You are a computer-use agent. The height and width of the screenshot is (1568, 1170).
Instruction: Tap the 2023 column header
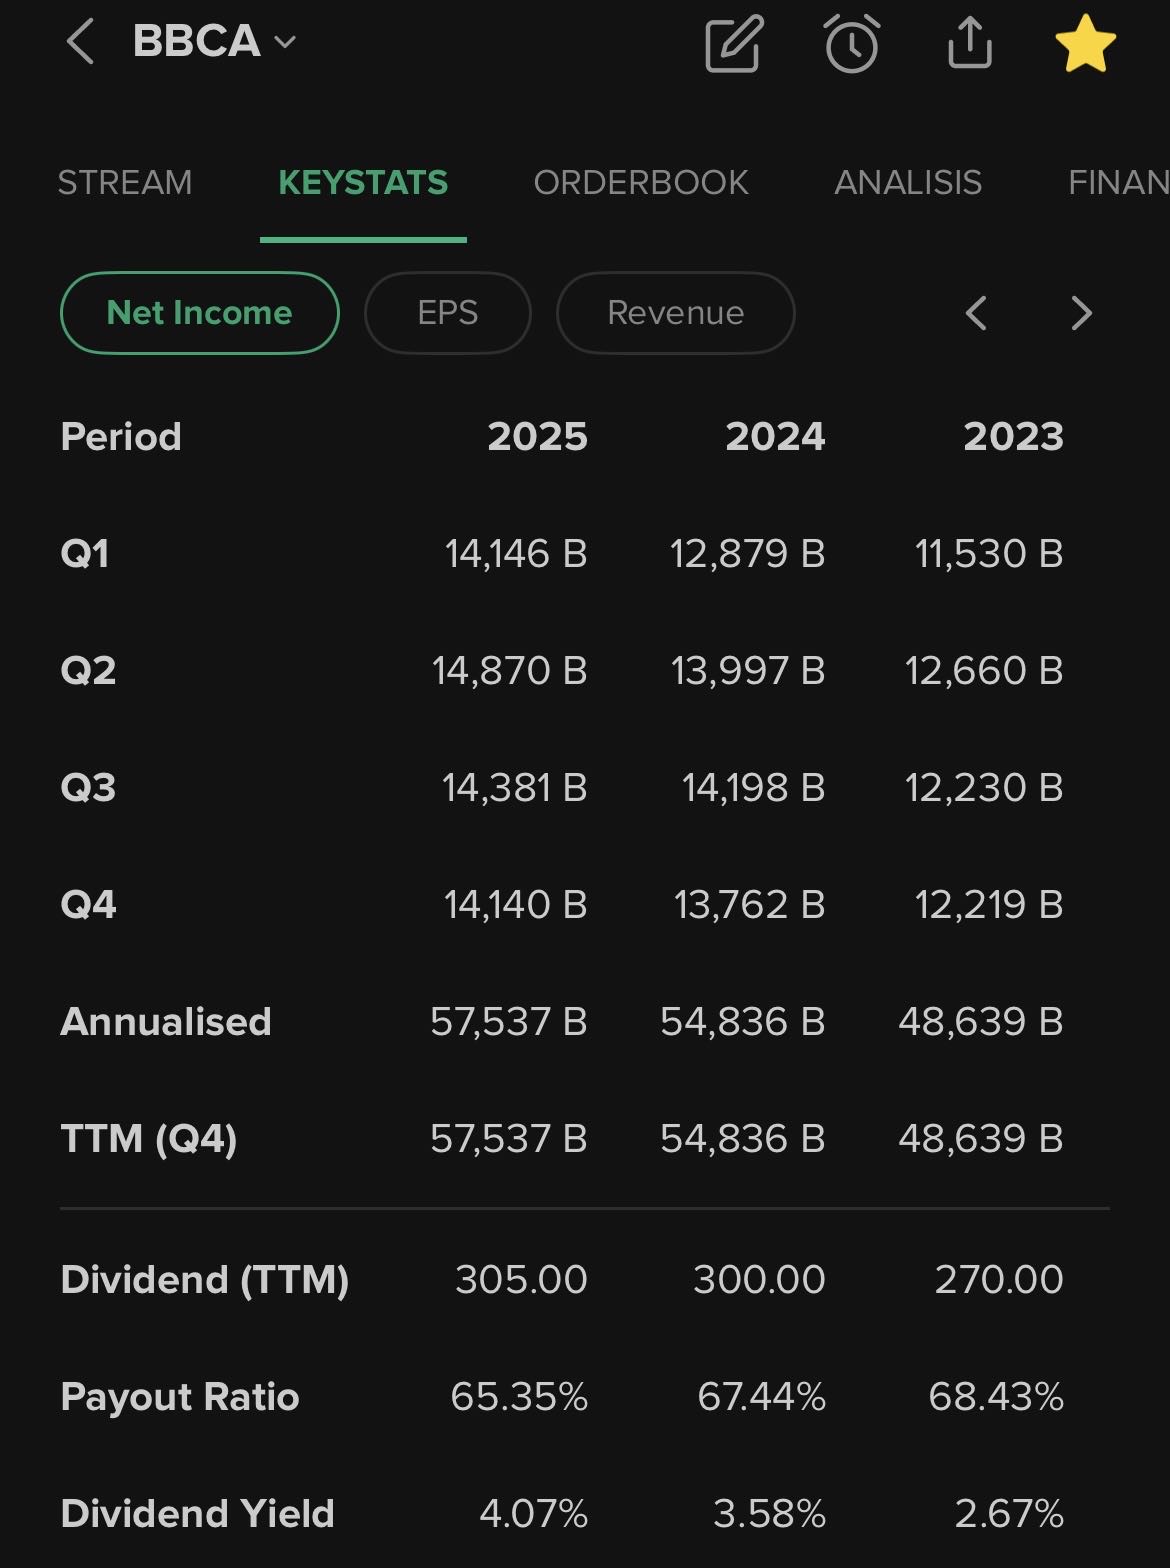coord(1013,437)
